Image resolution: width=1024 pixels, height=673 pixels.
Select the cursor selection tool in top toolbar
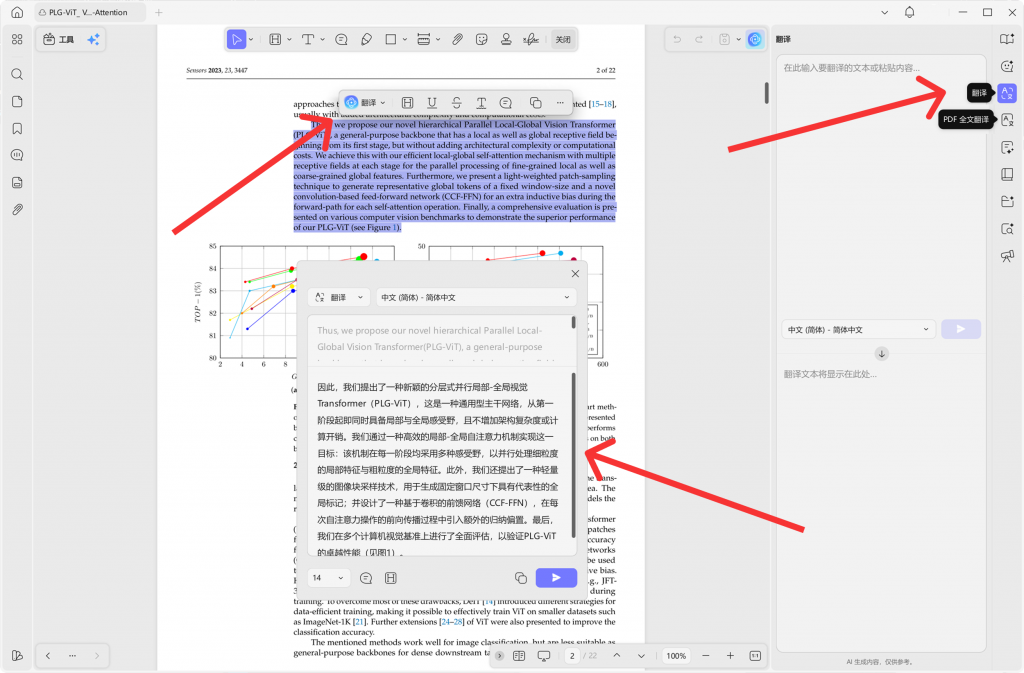coord(236,40)
